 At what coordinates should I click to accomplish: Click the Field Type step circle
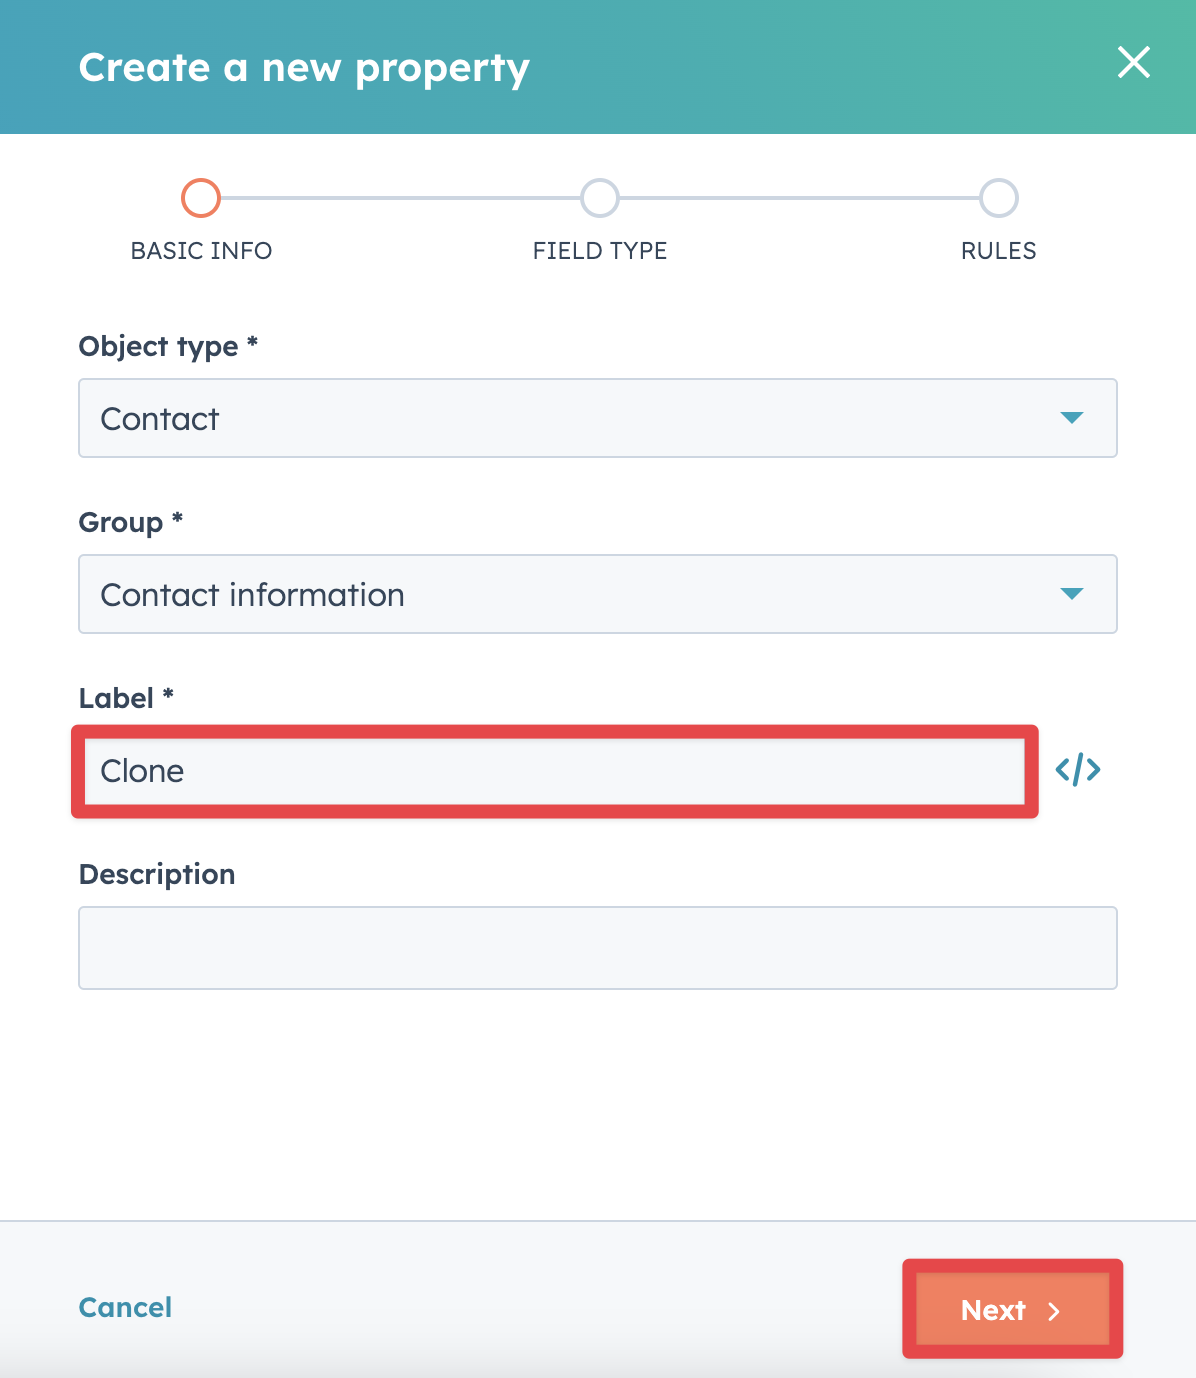[x=599, y=198]
